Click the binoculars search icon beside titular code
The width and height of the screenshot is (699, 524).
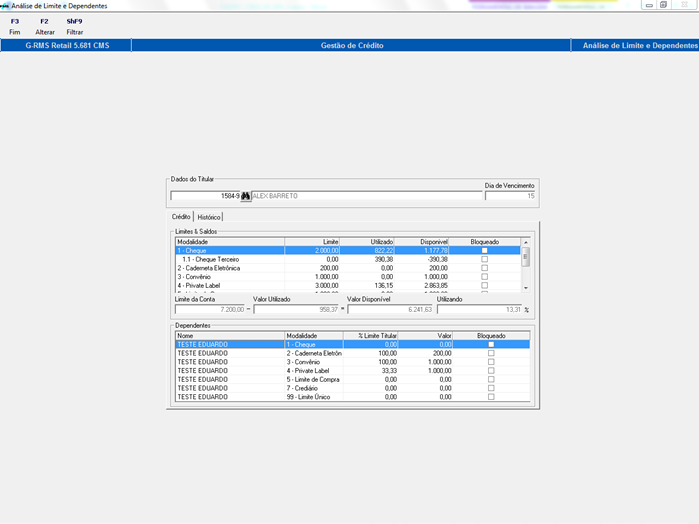pos(245,196)
